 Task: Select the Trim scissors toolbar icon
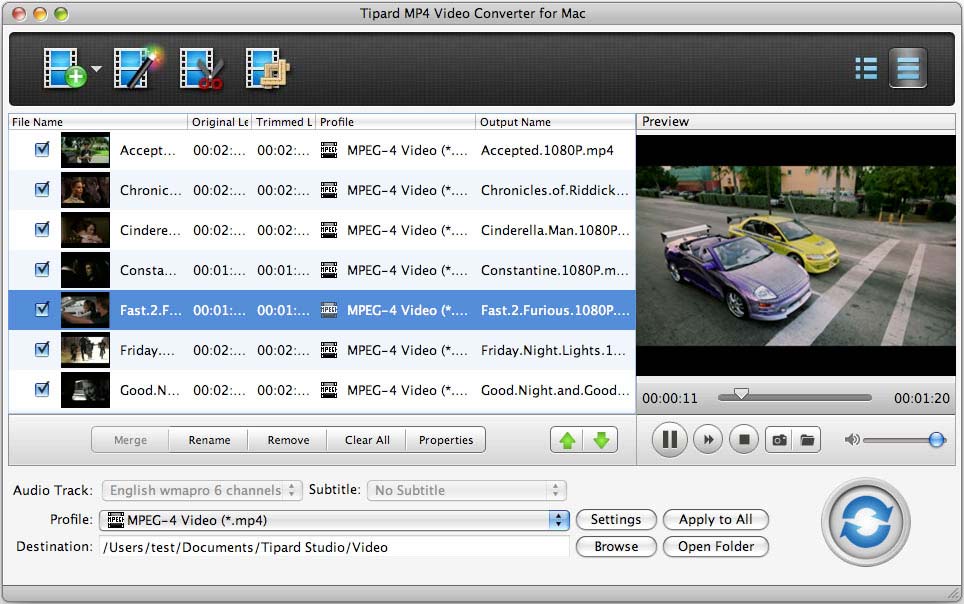[200, 68]
